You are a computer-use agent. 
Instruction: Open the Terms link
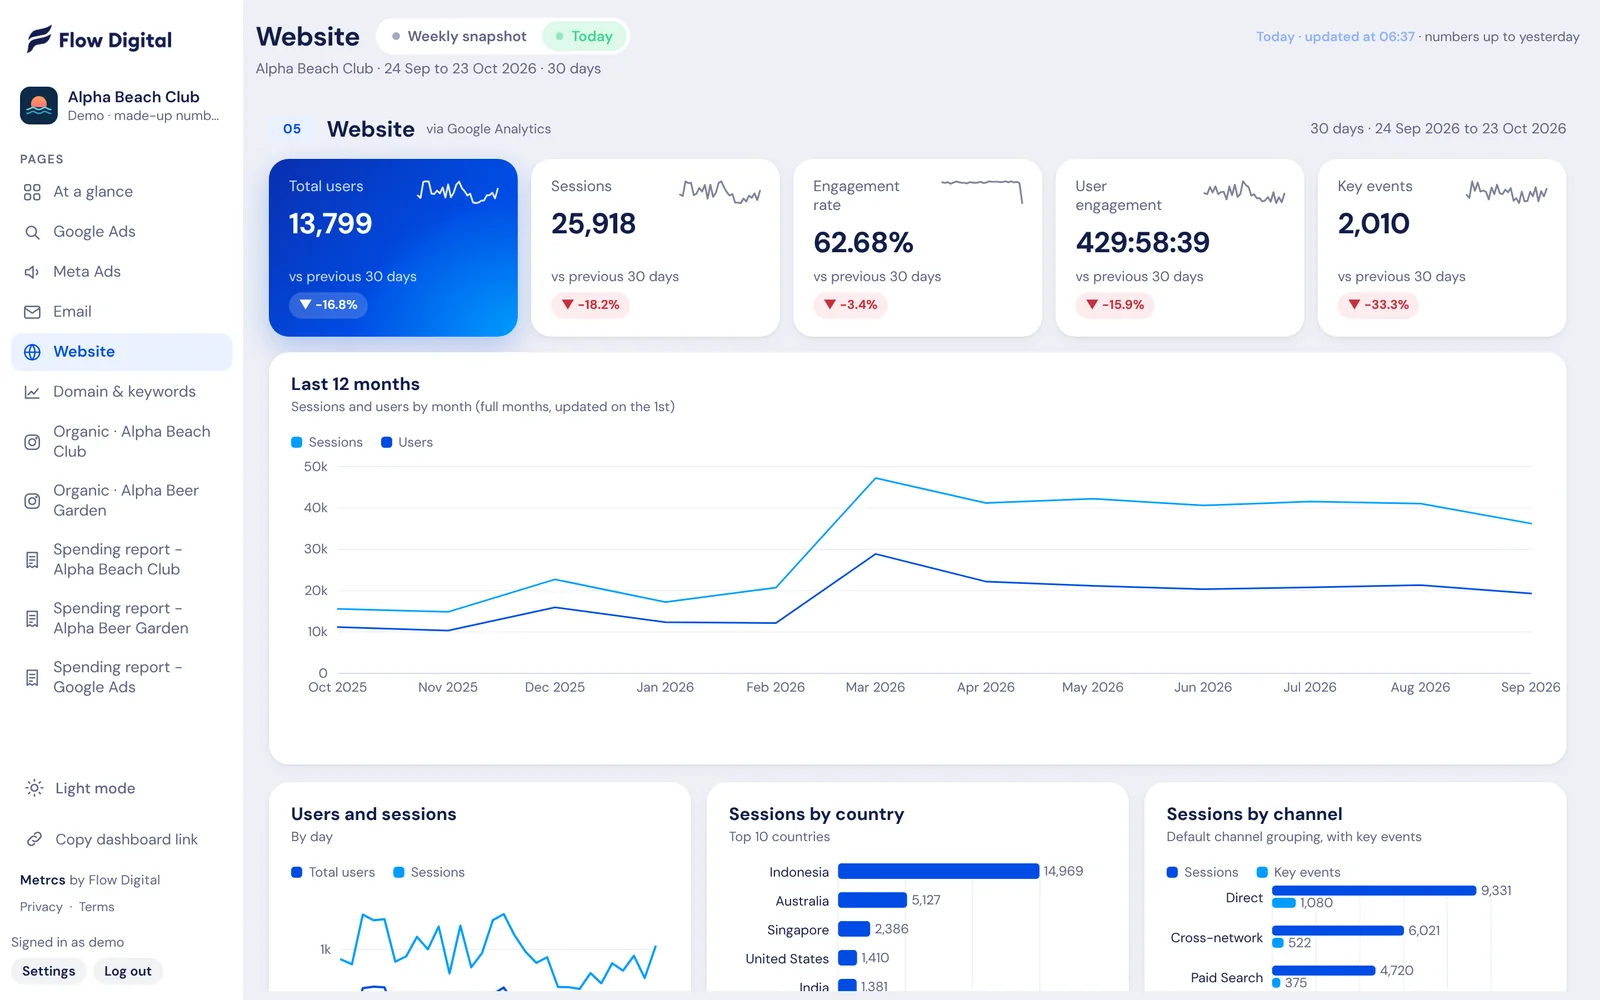[97, 907]
